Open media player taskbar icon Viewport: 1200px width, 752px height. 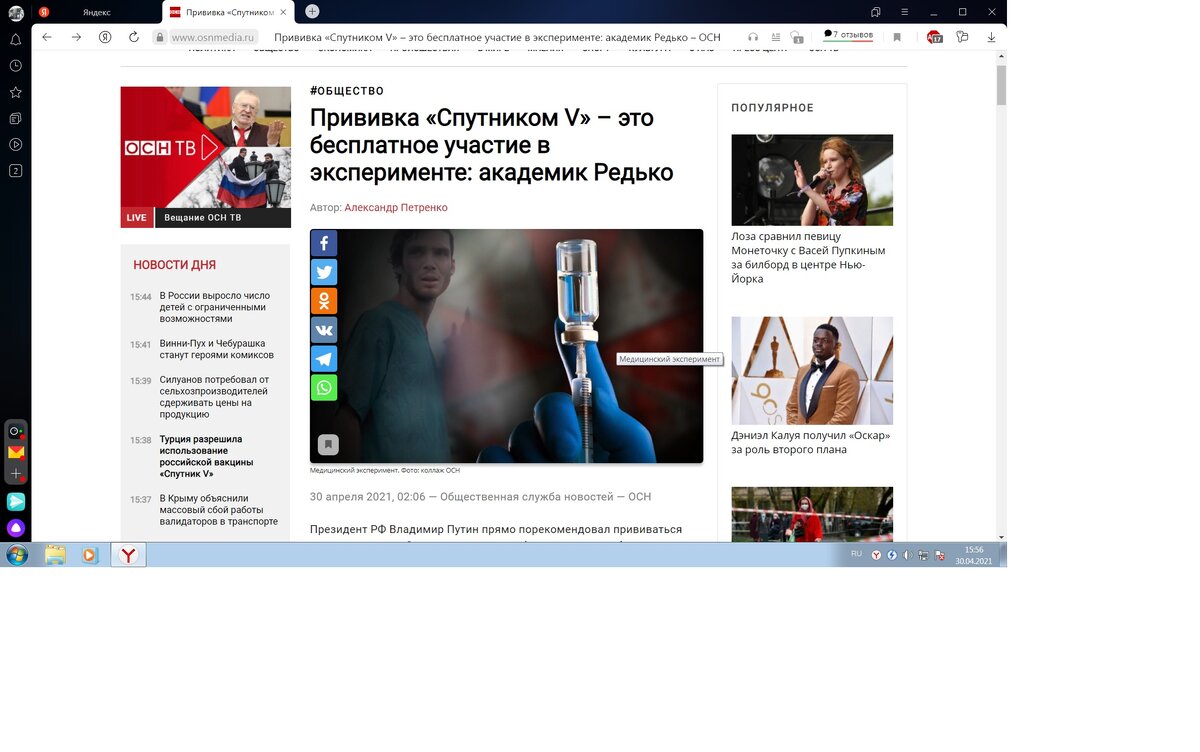tap(90, 555)
